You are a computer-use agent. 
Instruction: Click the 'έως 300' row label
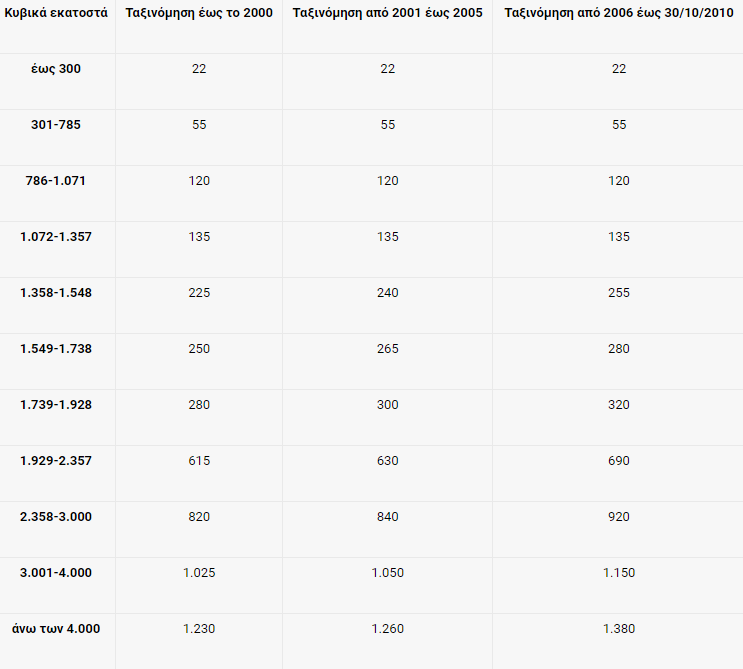click(x=56, y=68)
